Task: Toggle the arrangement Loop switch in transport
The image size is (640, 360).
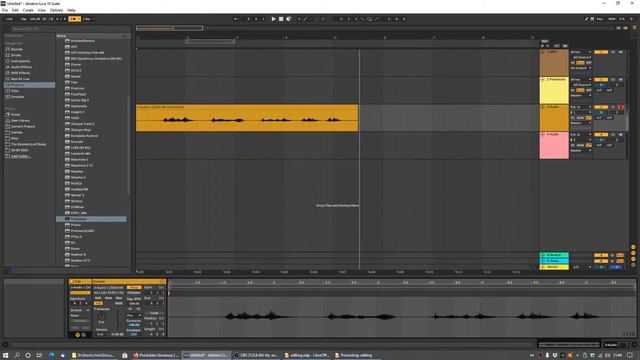Action: 369,19
